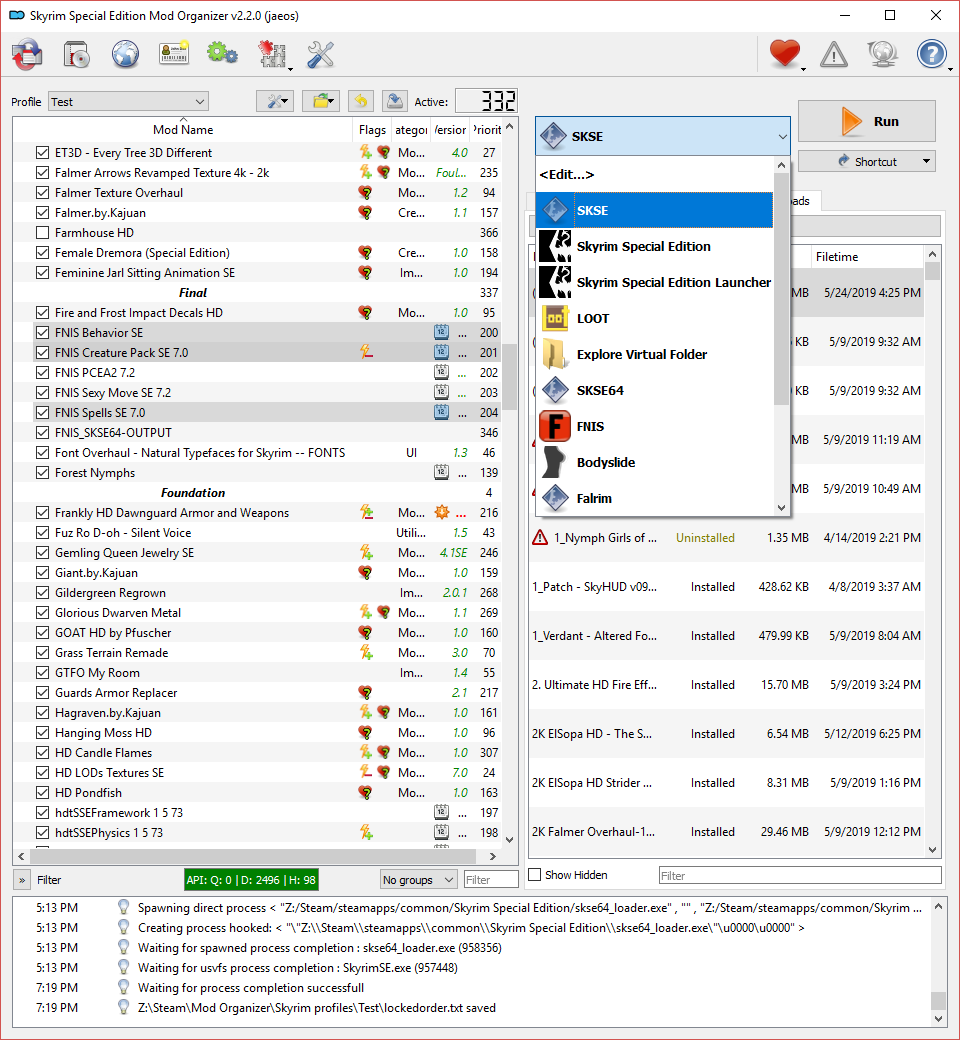Click the downloads Filter text field
The width and height of the screenshot is (960, 1040).
(800, 876)
